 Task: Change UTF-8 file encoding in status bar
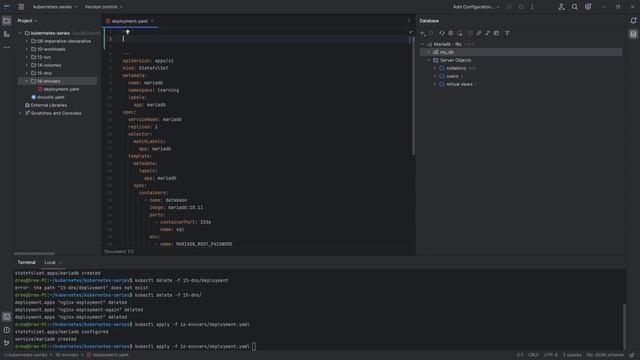point(551,355)
